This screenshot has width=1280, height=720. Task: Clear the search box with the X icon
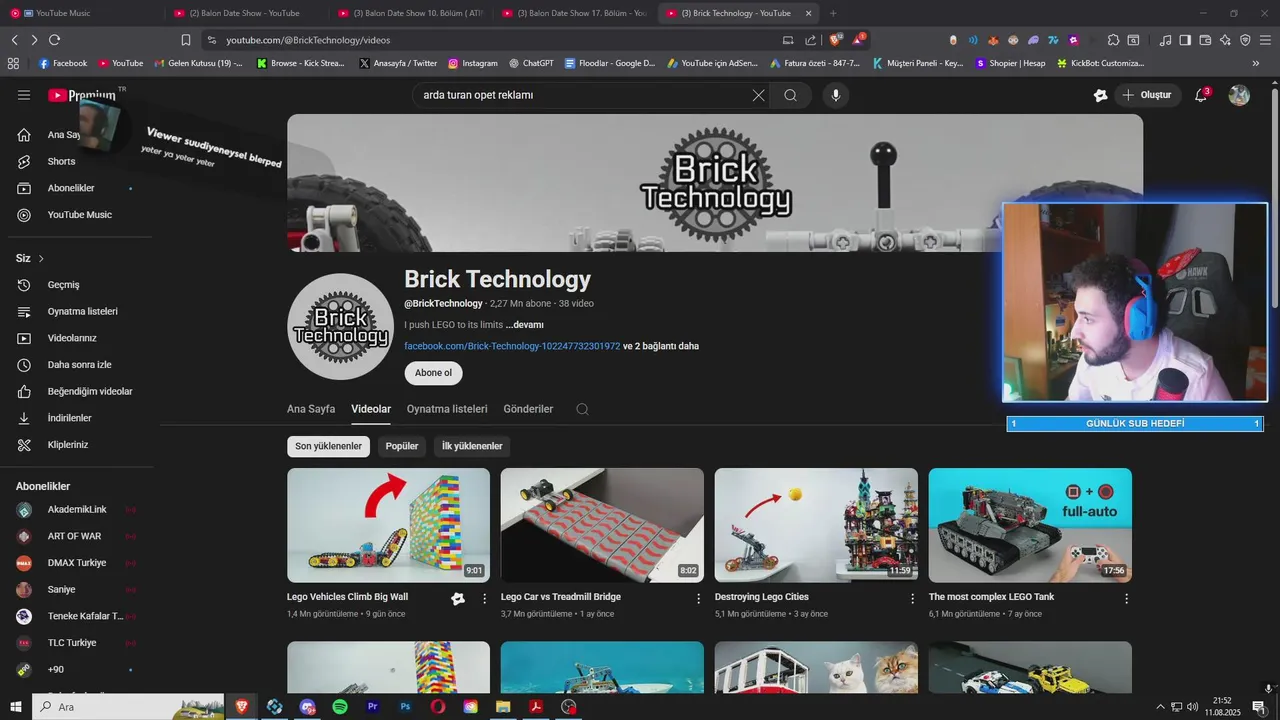pos(758,95)
